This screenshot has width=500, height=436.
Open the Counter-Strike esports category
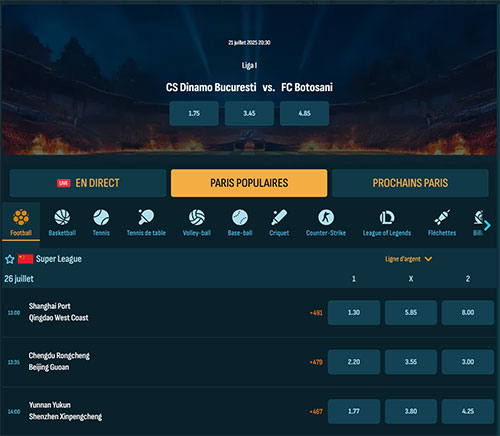326,222
